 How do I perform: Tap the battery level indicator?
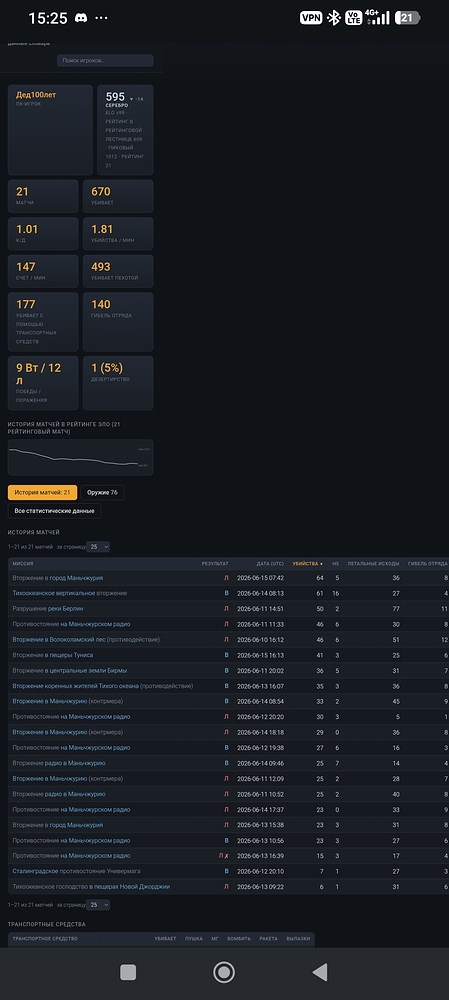pos(407,18)
